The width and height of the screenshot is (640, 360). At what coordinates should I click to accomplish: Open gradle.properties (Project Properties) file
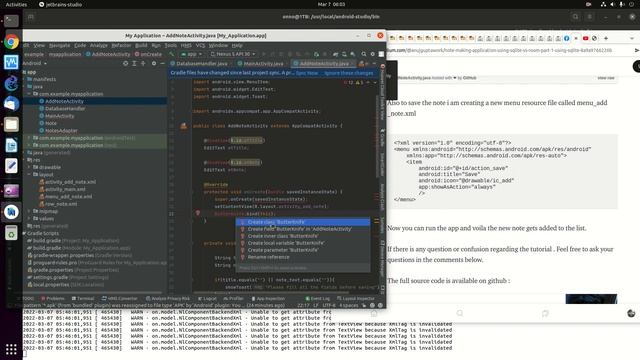[73, 270]
